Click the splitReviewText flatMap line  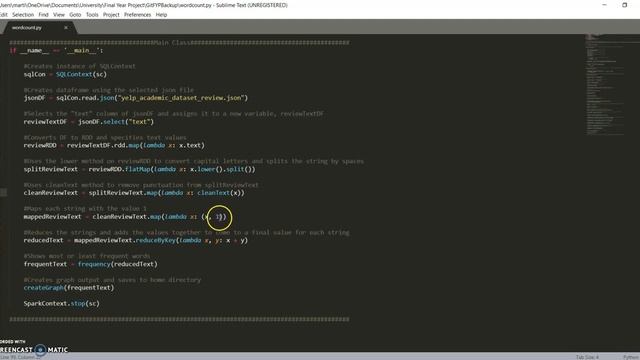pos(140,169)
